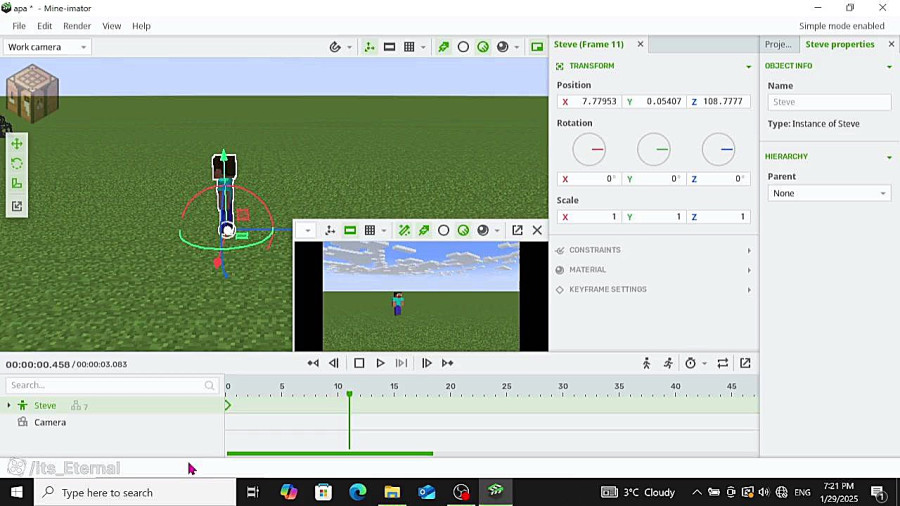Open camera selector dropdown in secondary view
The height and width of the screenshot is (506, 900).
click(x=308, y=231)
